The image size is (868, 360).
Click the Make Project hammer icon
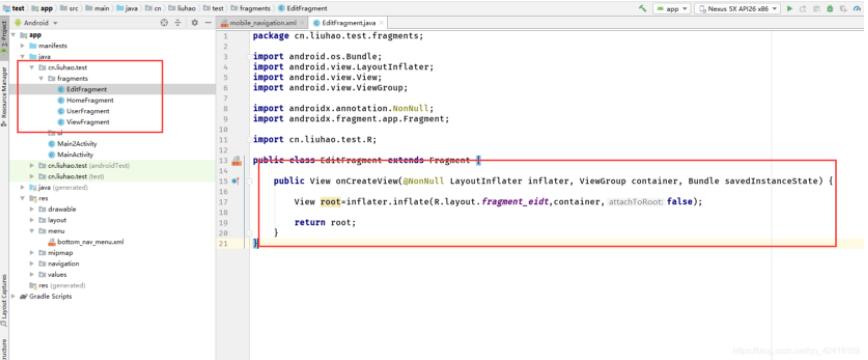[643, 8]
